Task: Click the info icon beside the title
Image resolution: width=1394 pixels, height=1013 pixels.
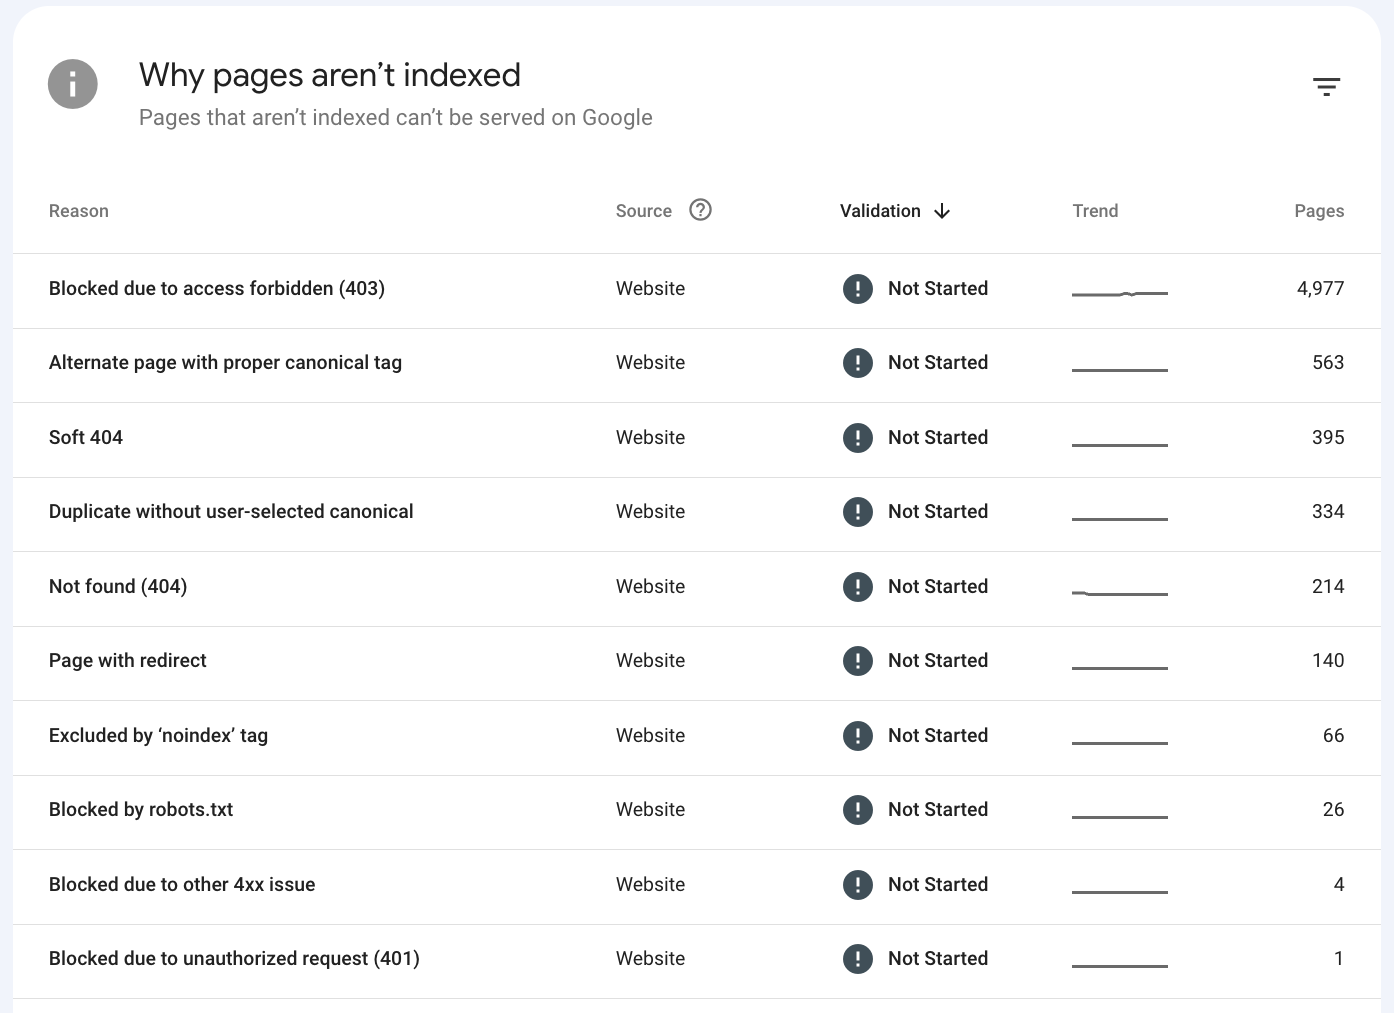Action: click(73, 84)
